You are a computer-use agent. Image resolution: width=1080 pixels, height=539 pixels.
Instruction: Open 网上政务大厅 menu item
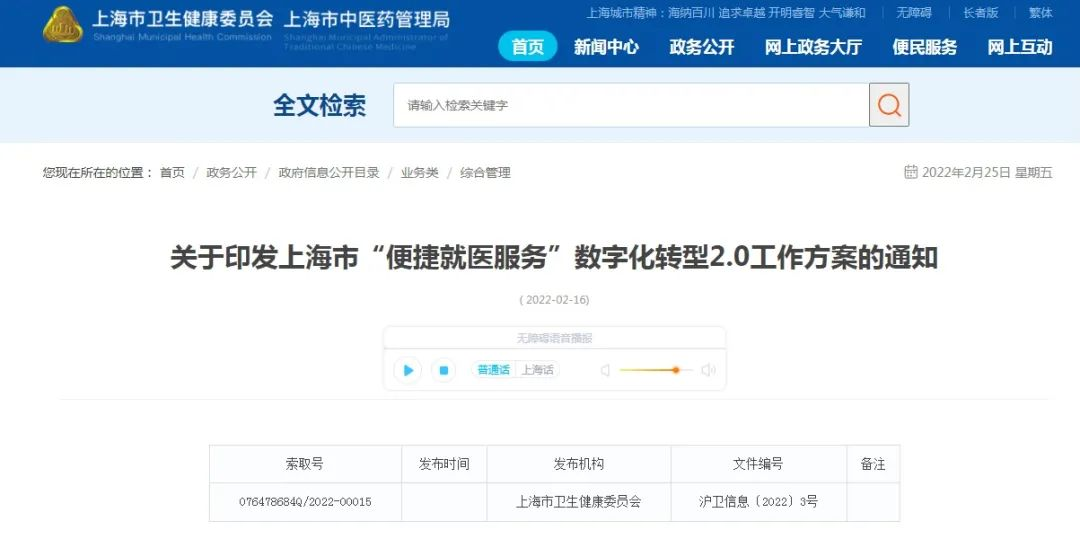tap(813, 47)
